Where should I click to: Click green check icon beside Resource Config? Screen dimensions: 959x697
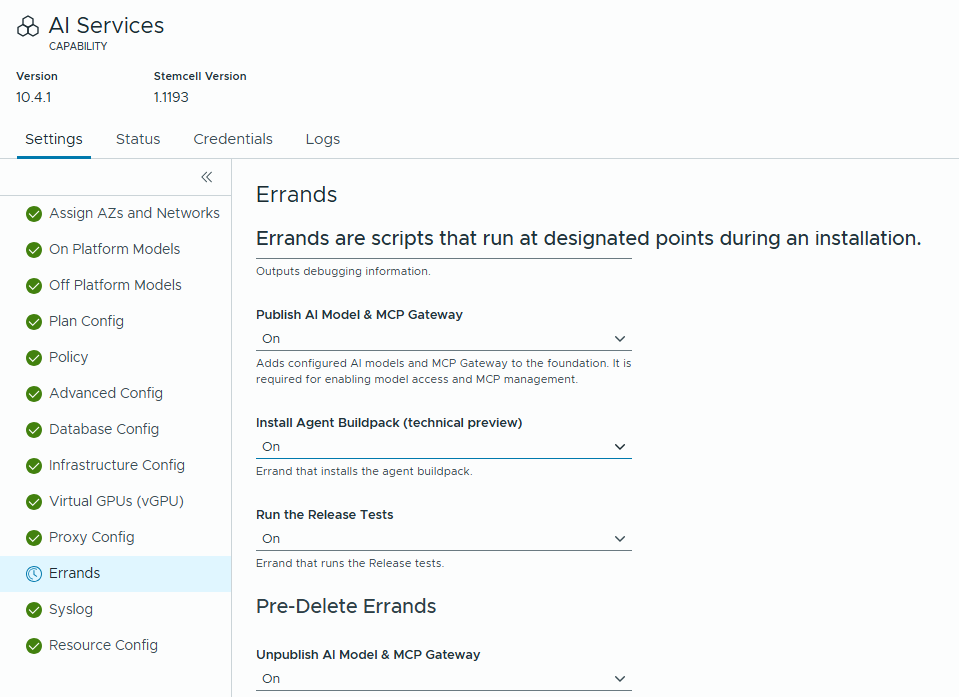click(34, 646)
